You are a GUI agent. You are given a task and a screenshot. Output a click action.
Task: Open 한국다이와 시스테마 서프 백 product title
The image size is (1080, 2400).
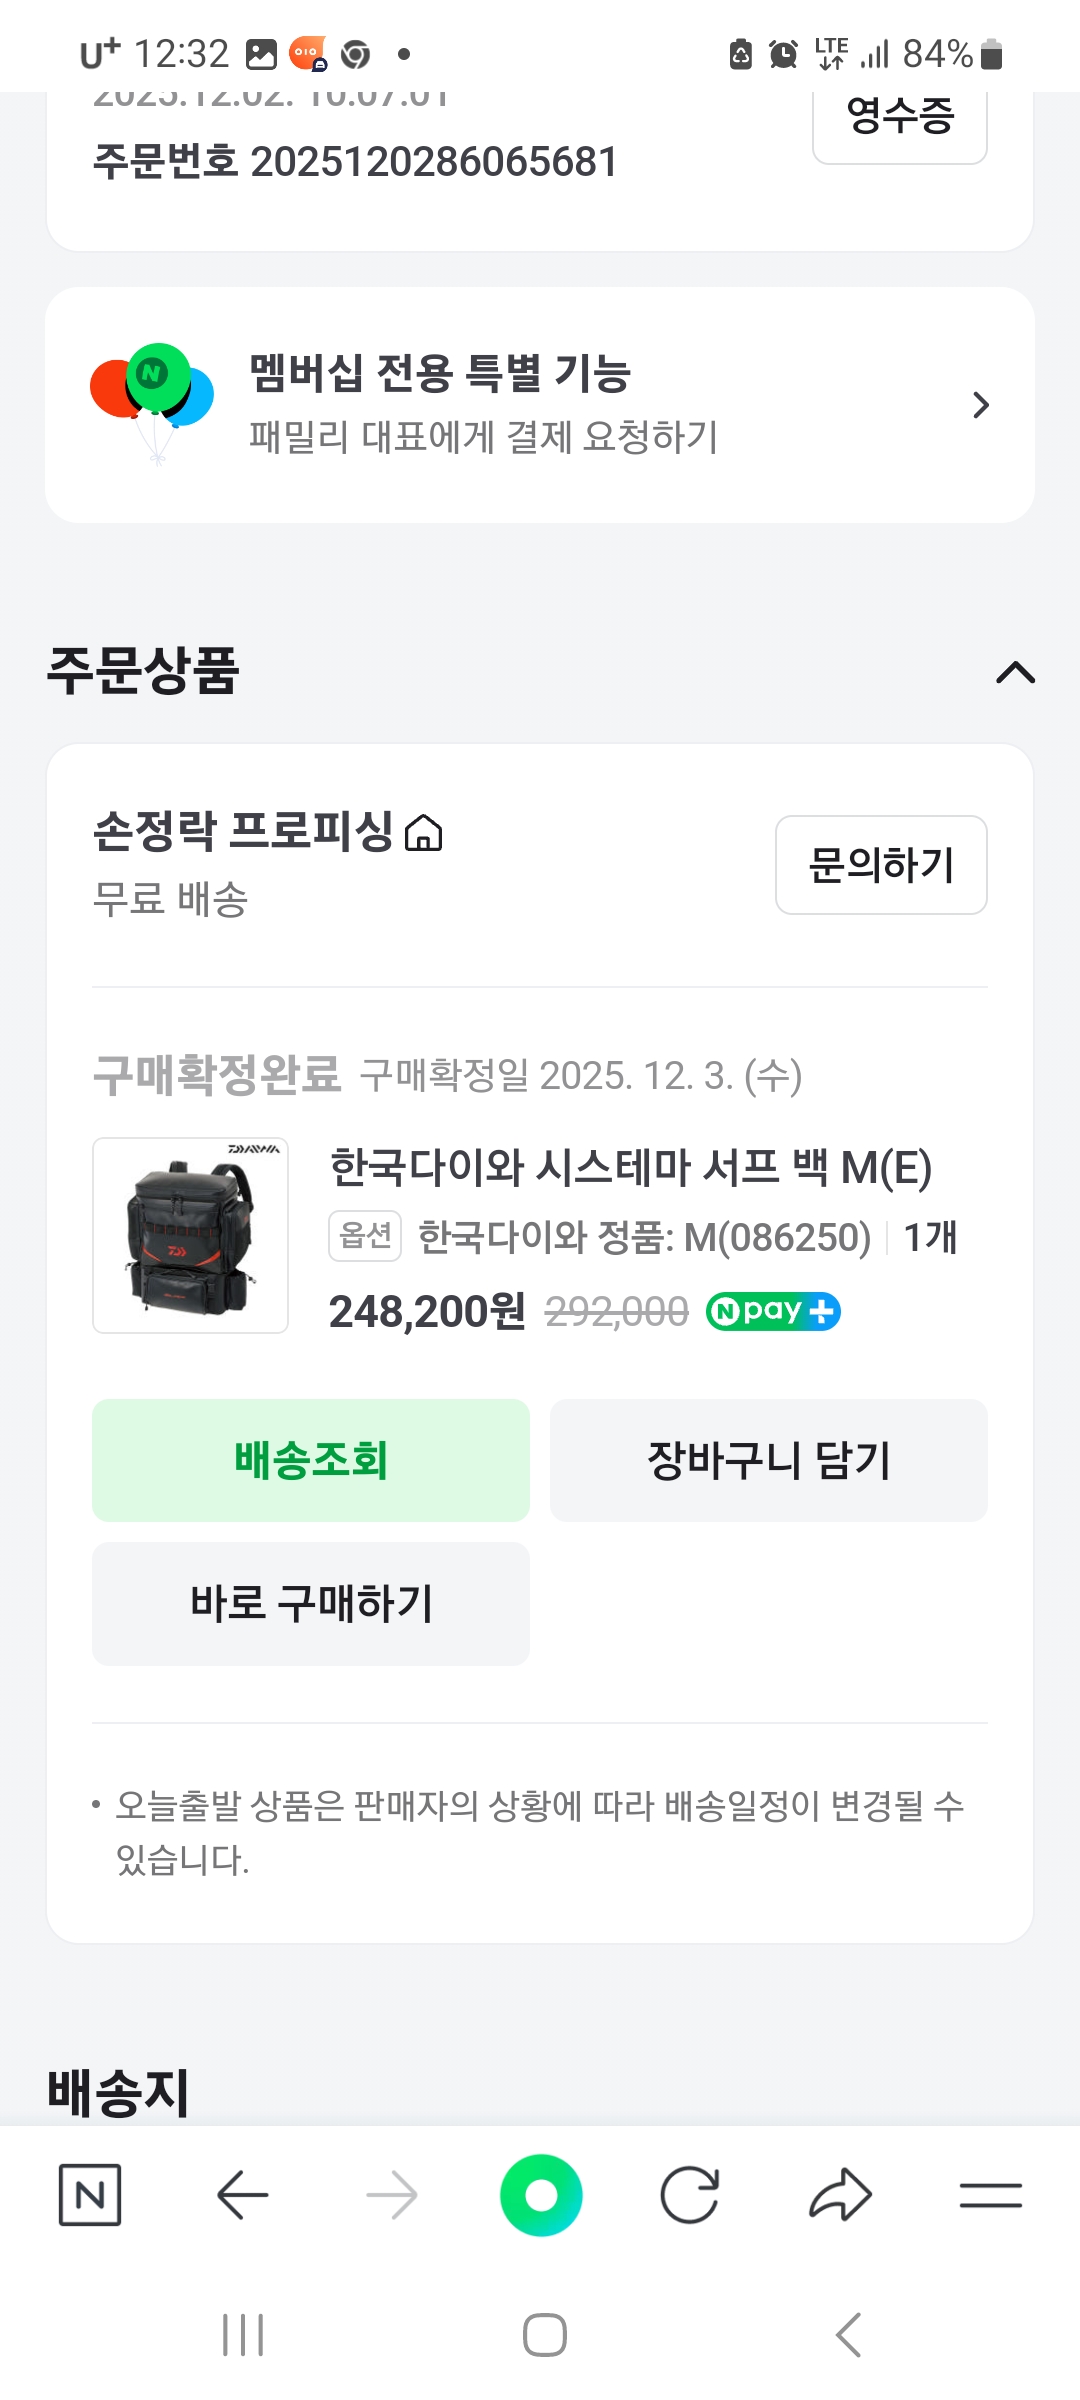coord(631,1167)
